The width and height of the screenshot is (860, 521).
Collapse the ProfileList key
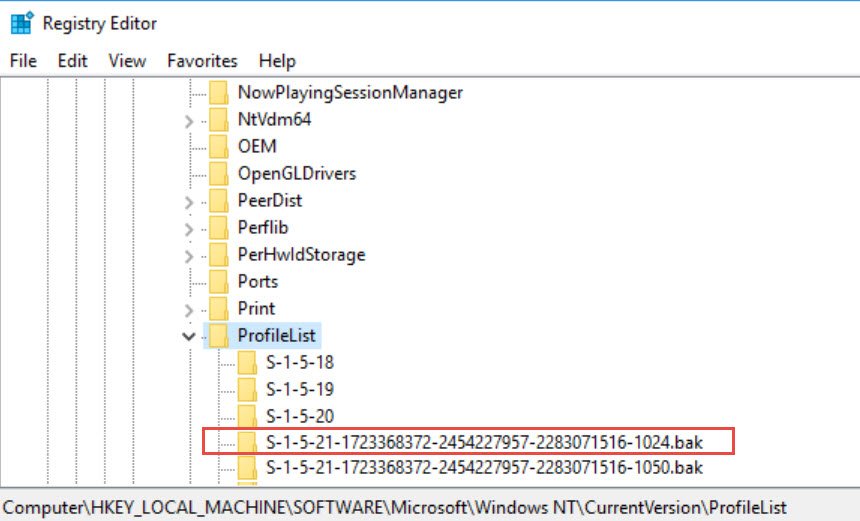pos(189,336)
